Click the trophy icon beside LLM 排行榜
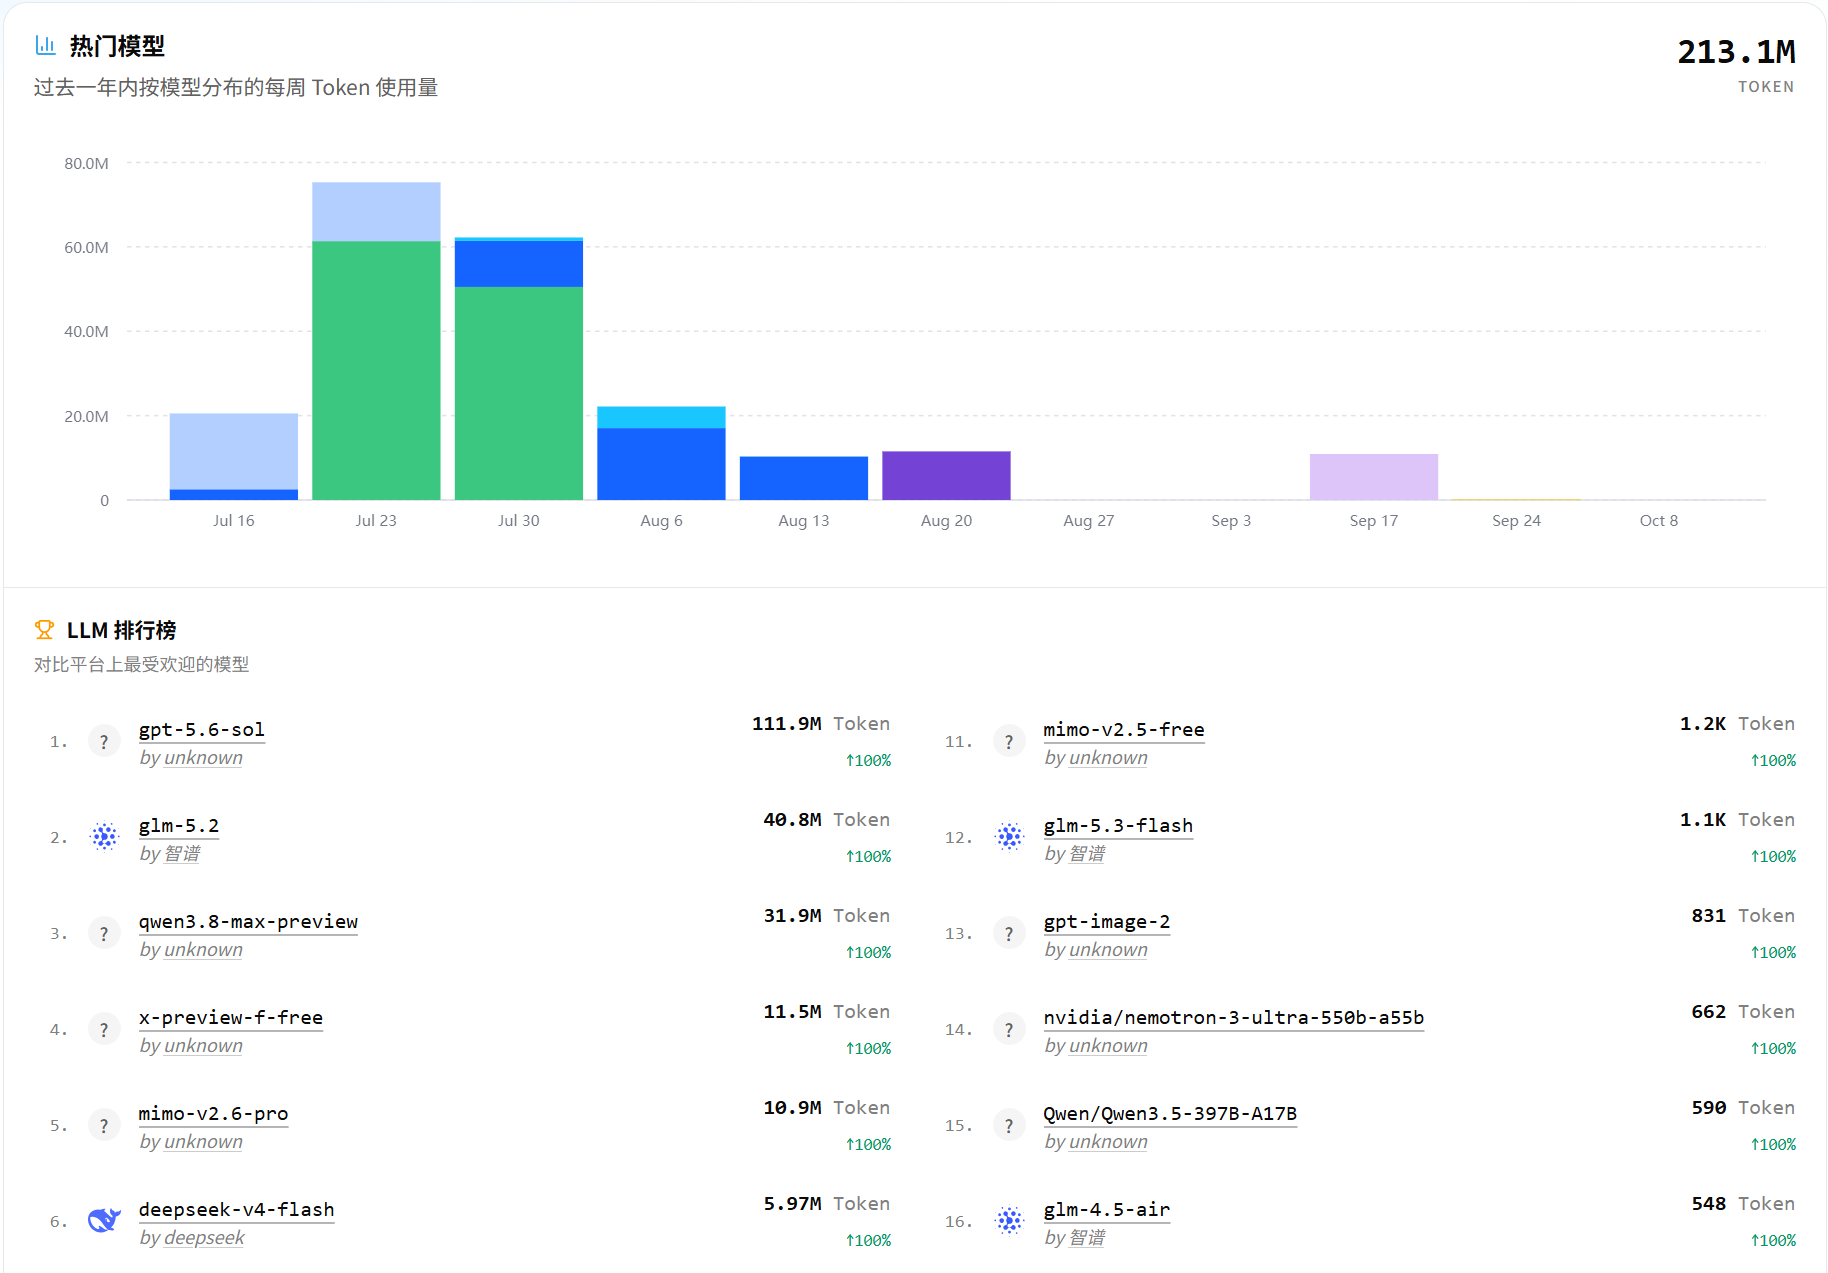The image size is (1828, 1273). tap(44, 629)
